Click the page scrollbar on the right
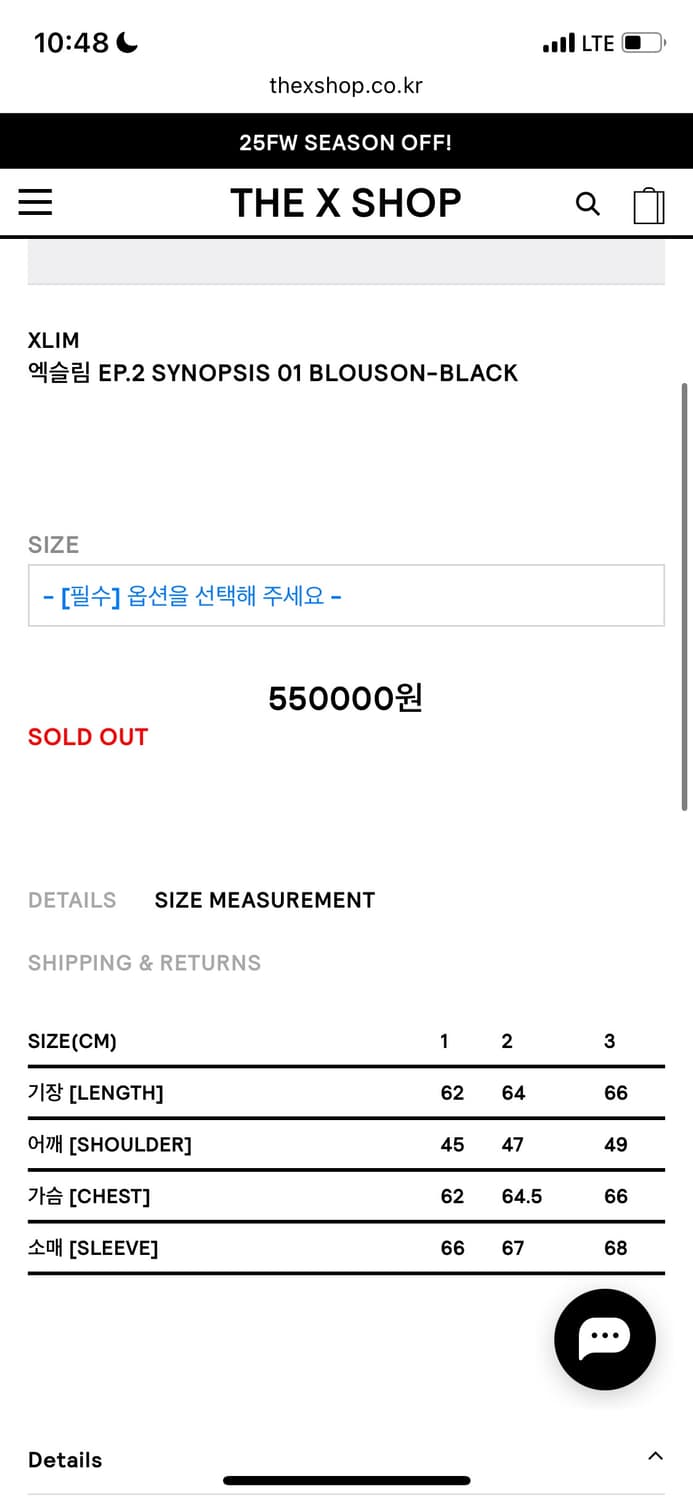 point(685,596)
